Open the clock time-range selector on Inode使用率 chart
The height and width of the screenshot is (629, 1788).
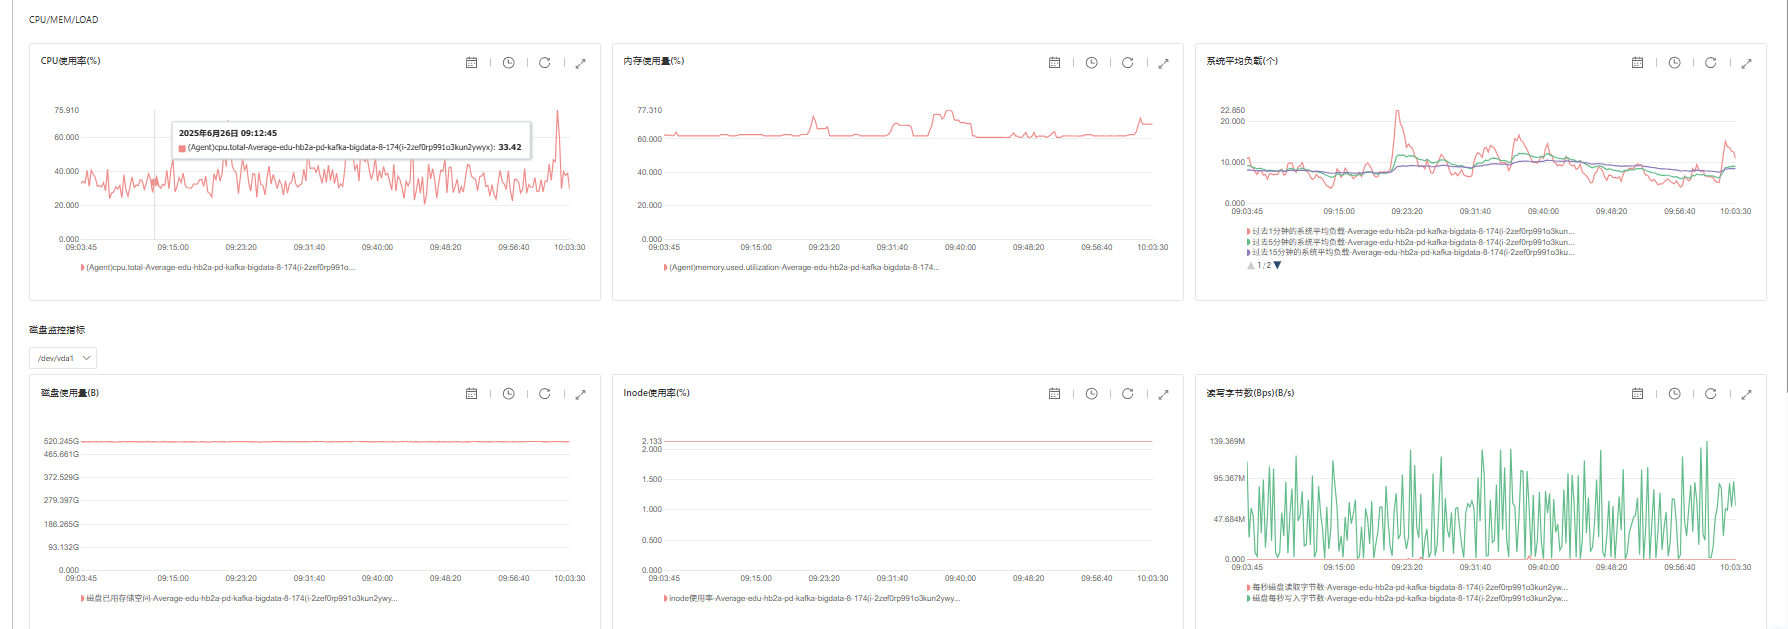1091,394
